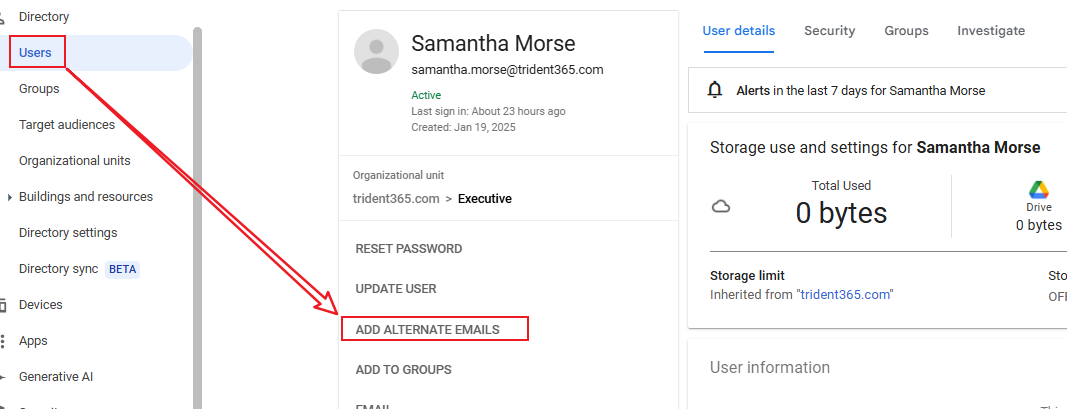This screenshot has width=1067, height=409.
Task: Click RESET PASSWORD
Action: click(408, 249)
